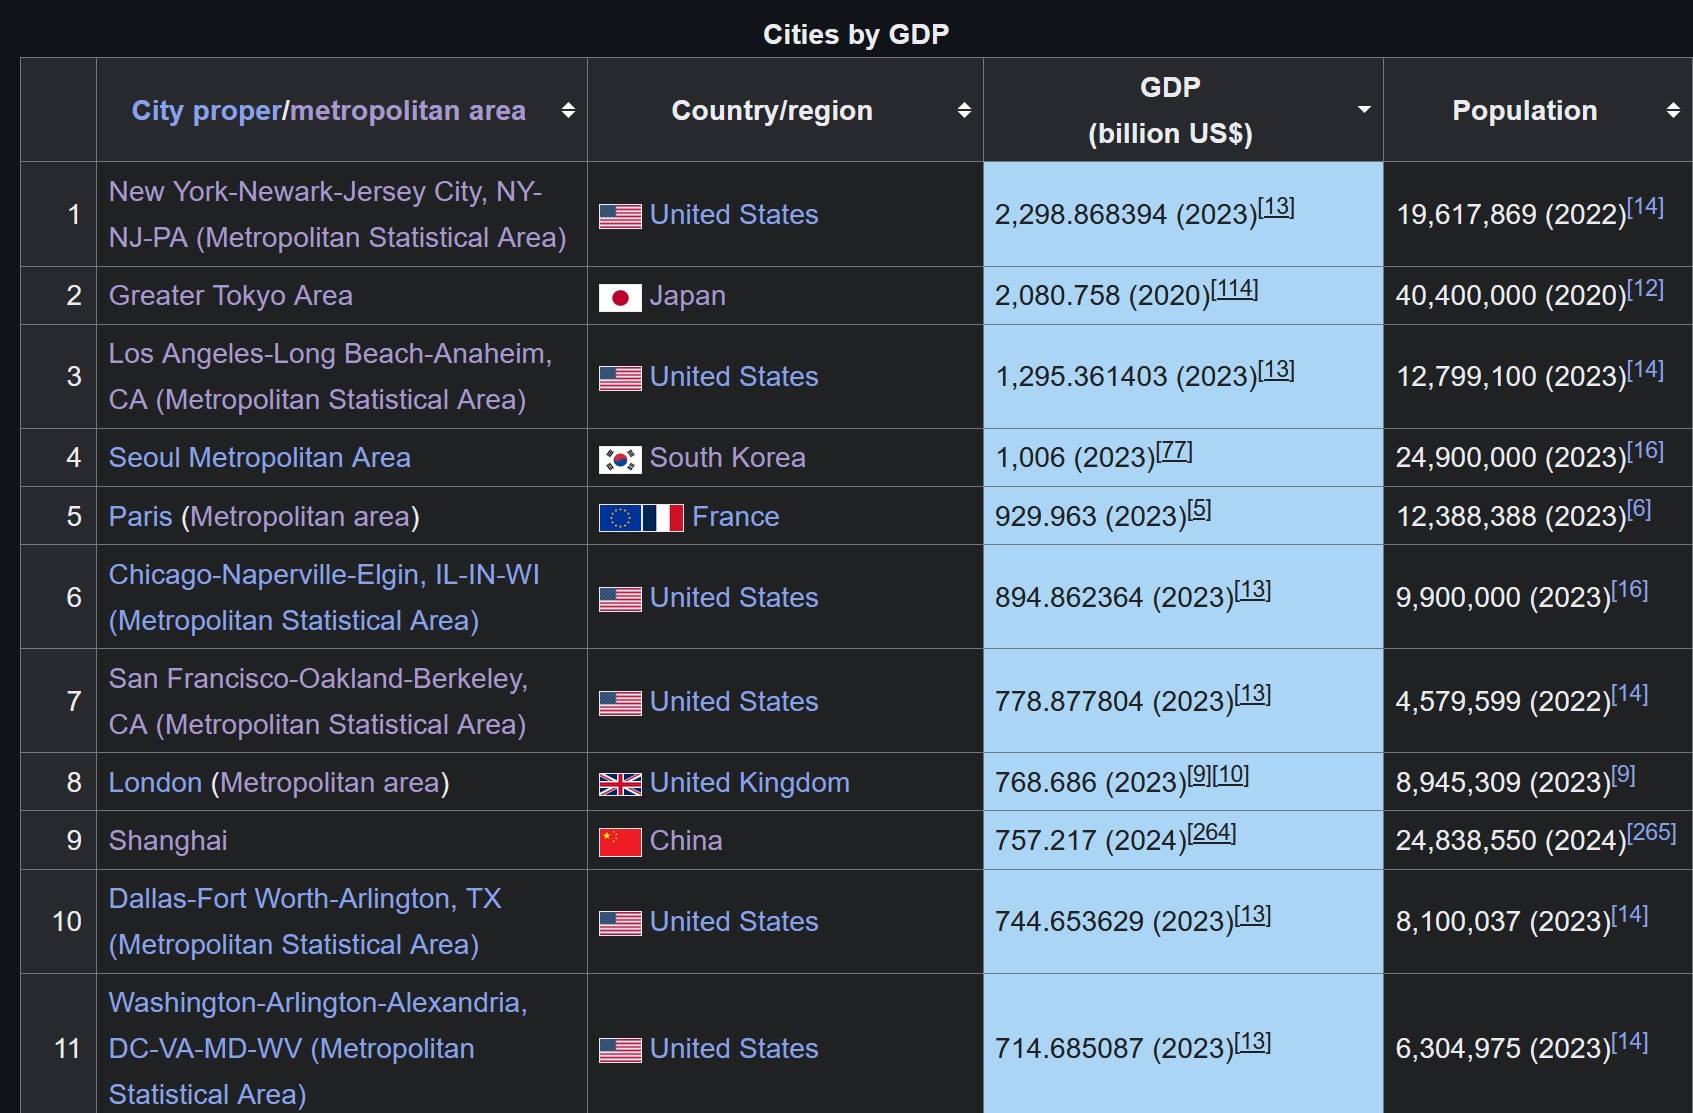Open the City proper link in header
The height and width of the screenshot is (1113, 1693).
(207, 110)
